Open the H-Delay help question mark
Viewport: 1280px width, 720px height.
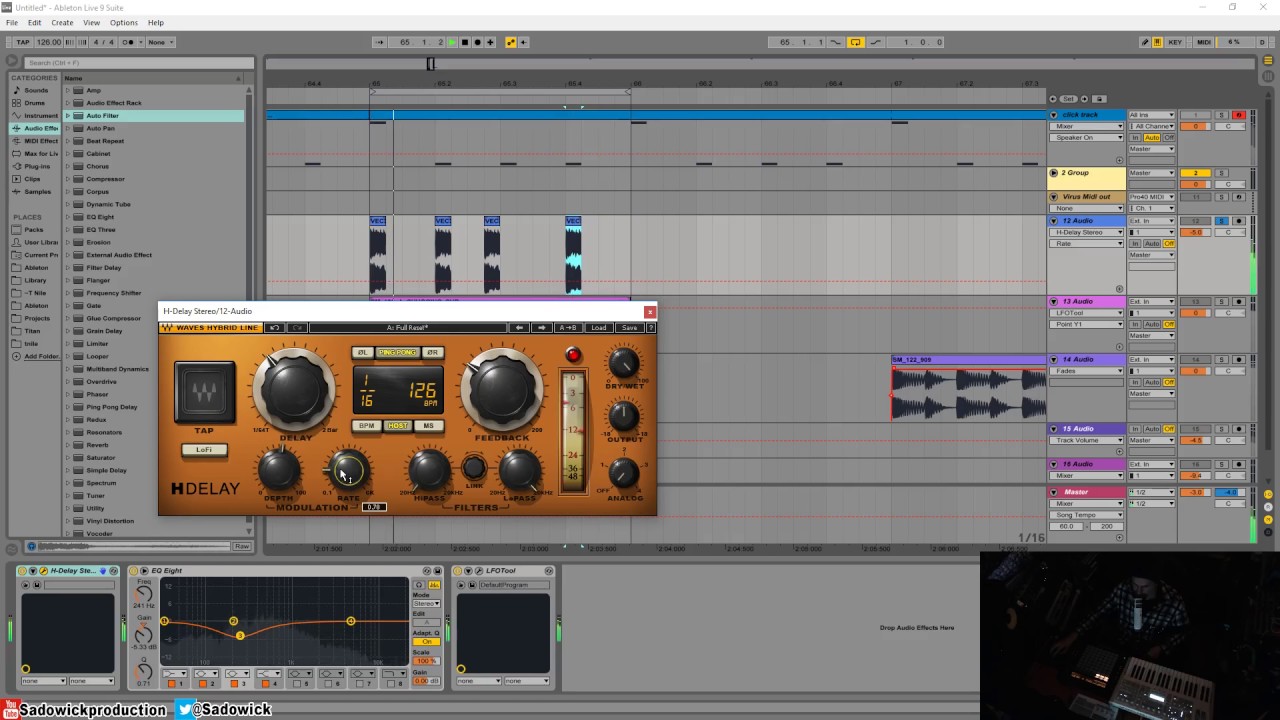(651, 328)
